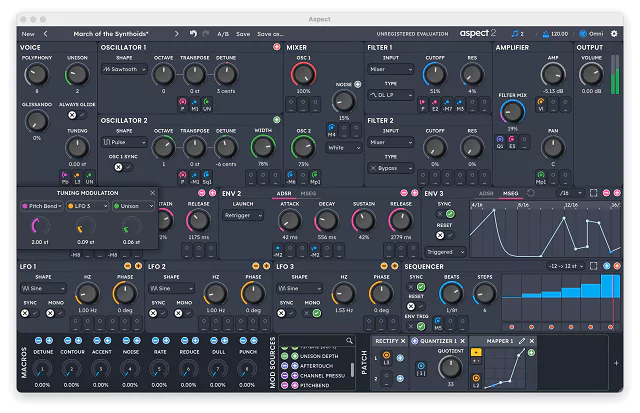Click the Detune macro minus icon
Screen dimensions: 640x413
coord(38,340)
